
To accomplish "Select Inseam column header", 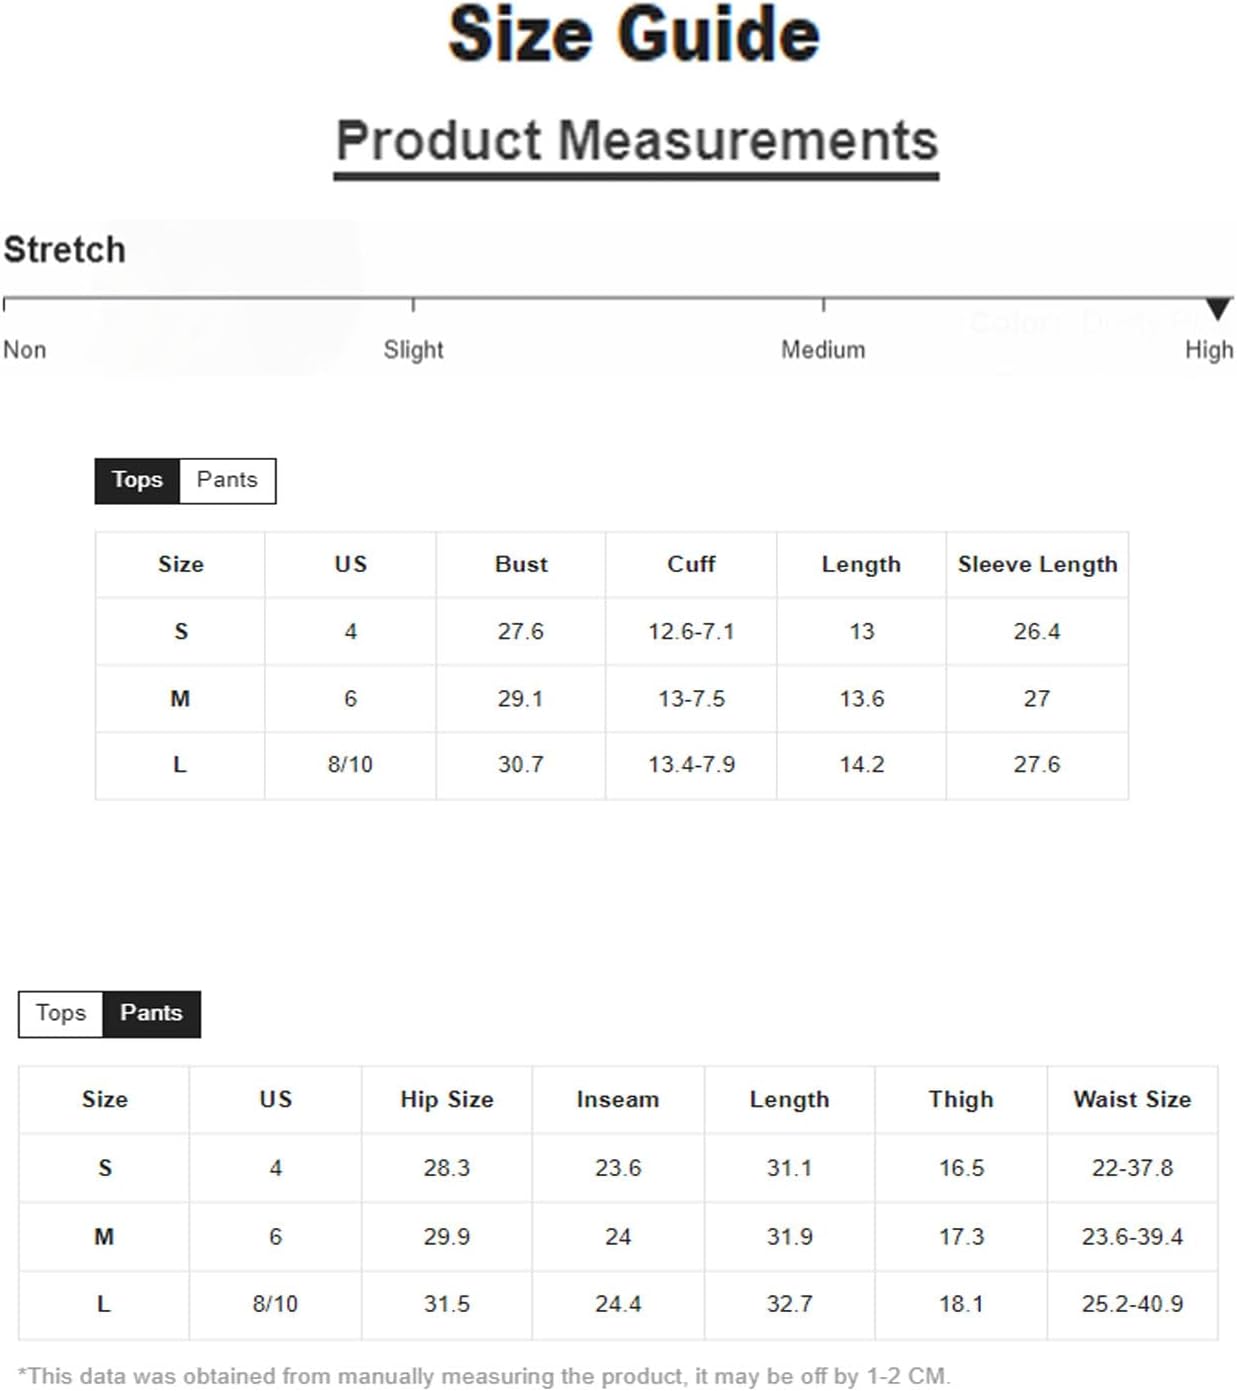I will point(618,1099).
